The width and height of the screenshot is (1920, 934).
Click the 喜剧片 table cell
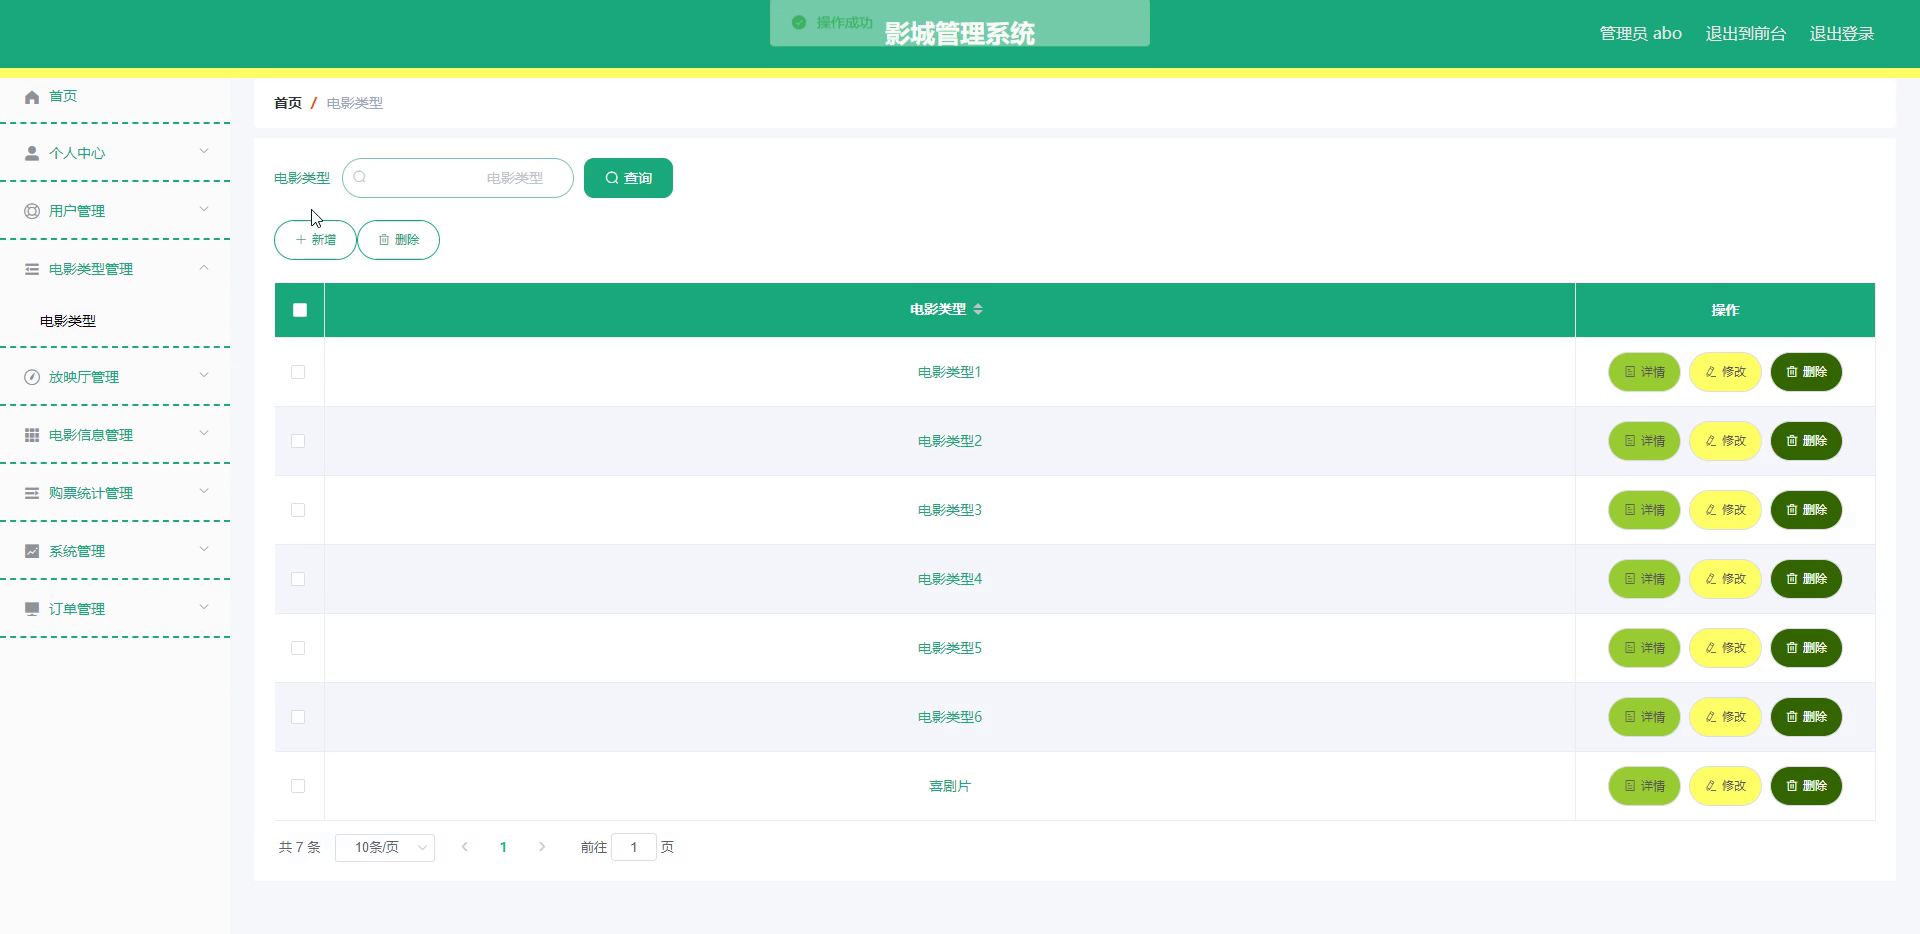[x=950, y=786]
